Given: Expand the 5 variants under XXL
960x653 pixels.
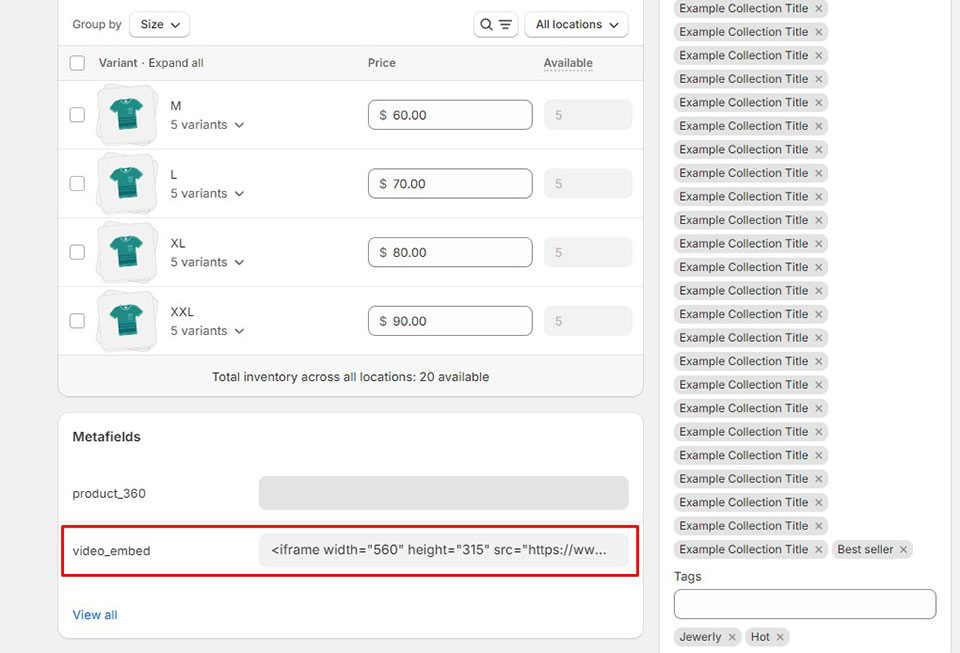Looking at the screenshot, I should coord(207,331).
